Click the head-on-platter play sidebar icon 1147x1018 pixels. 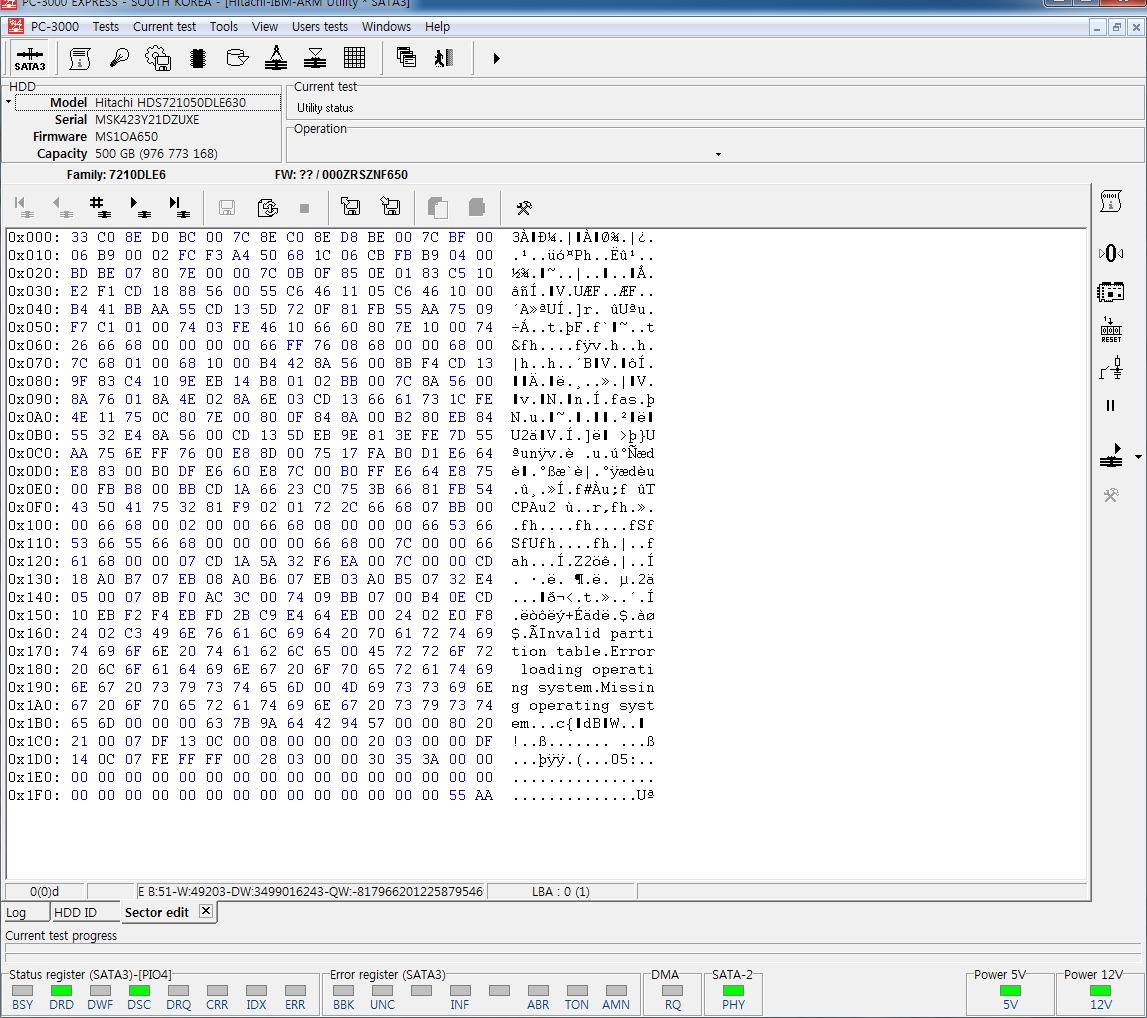[1110, 456]
